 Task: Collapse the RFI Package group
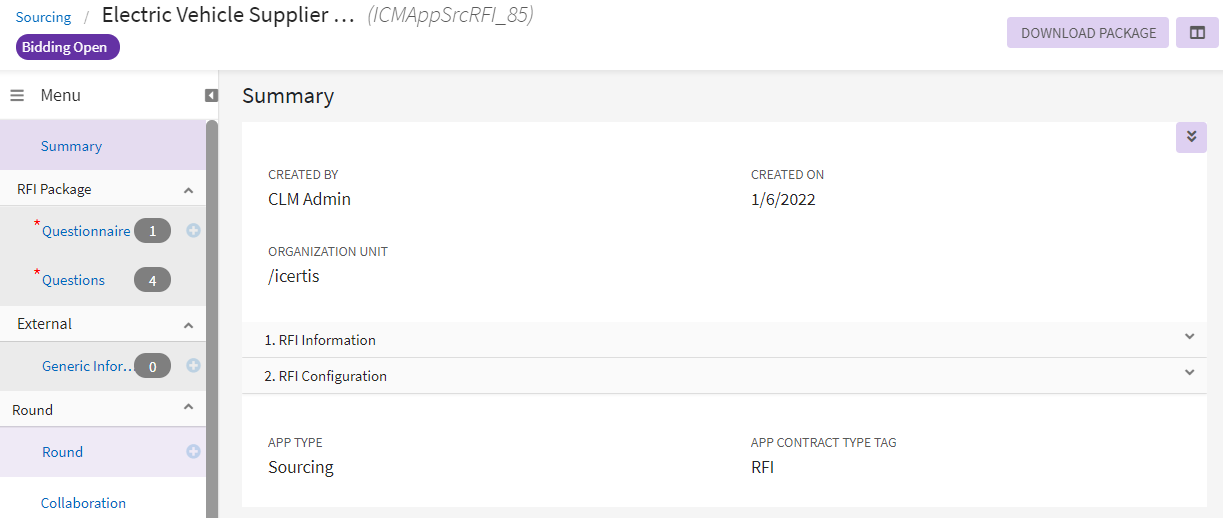188,190
